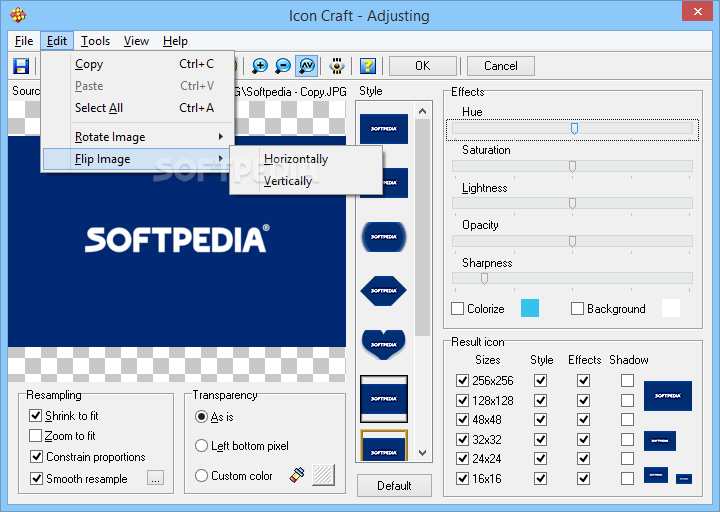The height and width of the screenshot is (512, 720).
Task: Expand the Flip Image submenu
Action: 136,159
